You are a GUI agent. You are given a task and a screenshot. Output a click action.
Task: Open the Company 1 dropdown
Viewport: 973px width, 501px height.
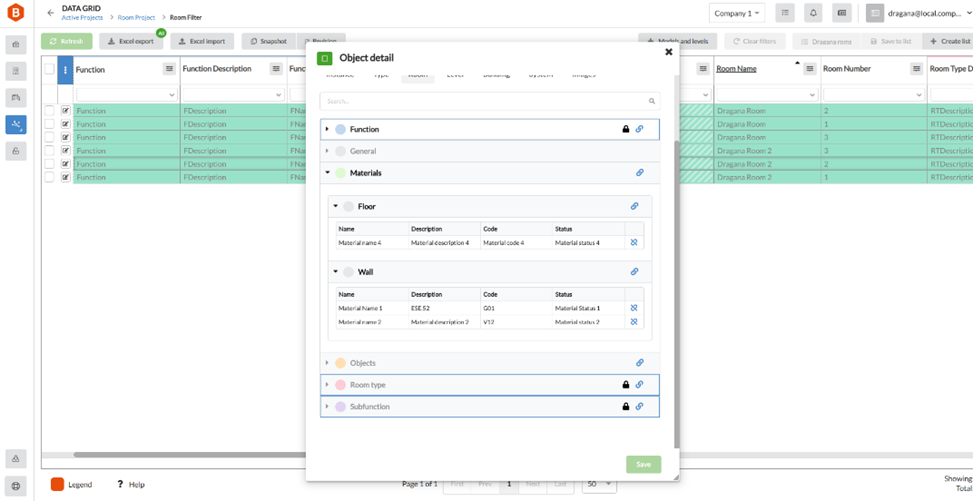click(737, 13)
